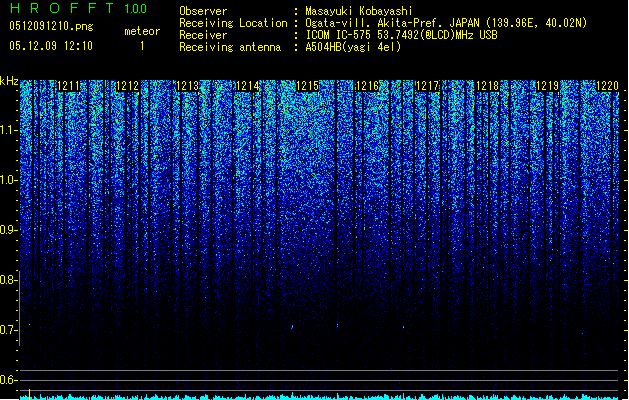Click the 1212 time marker
Image resolution: width=629 pixels, height=400 pixels.
coord(127,86)
